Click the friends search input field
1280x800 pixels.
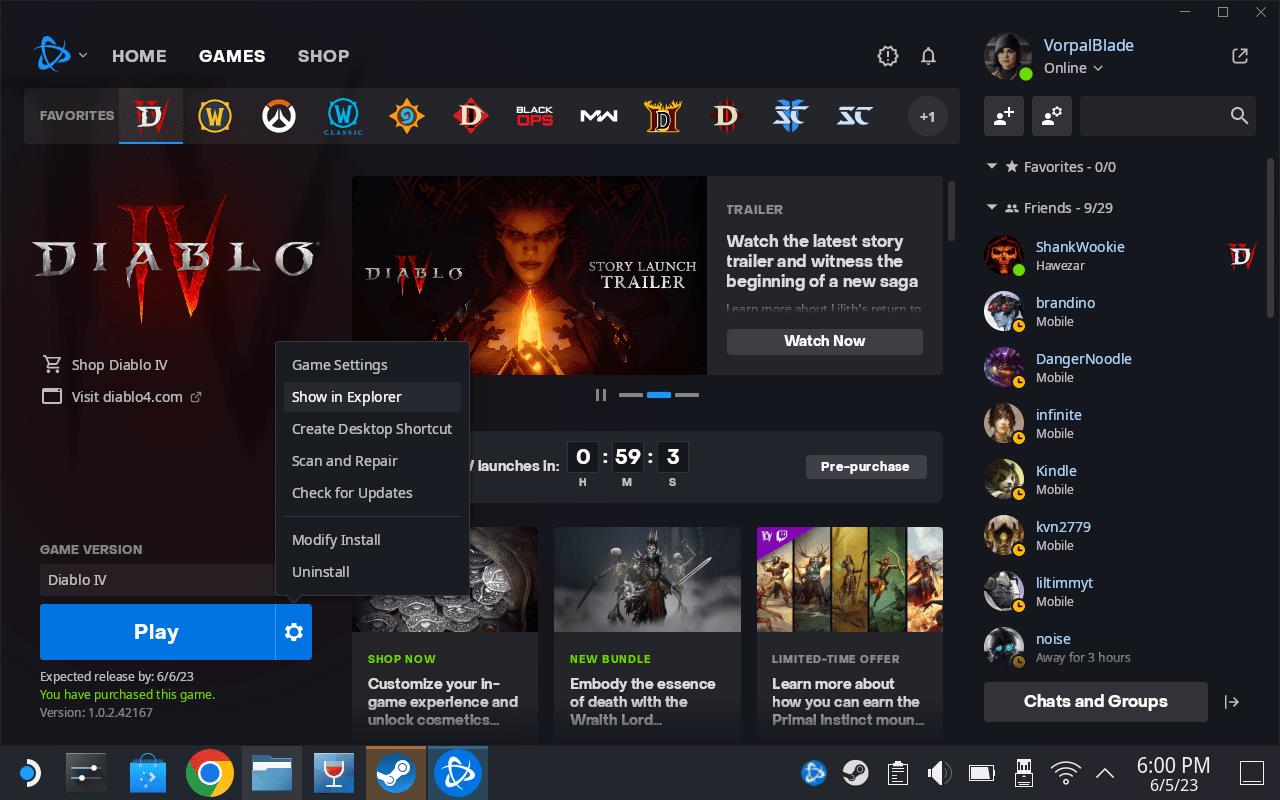(x=1155, y=116)
